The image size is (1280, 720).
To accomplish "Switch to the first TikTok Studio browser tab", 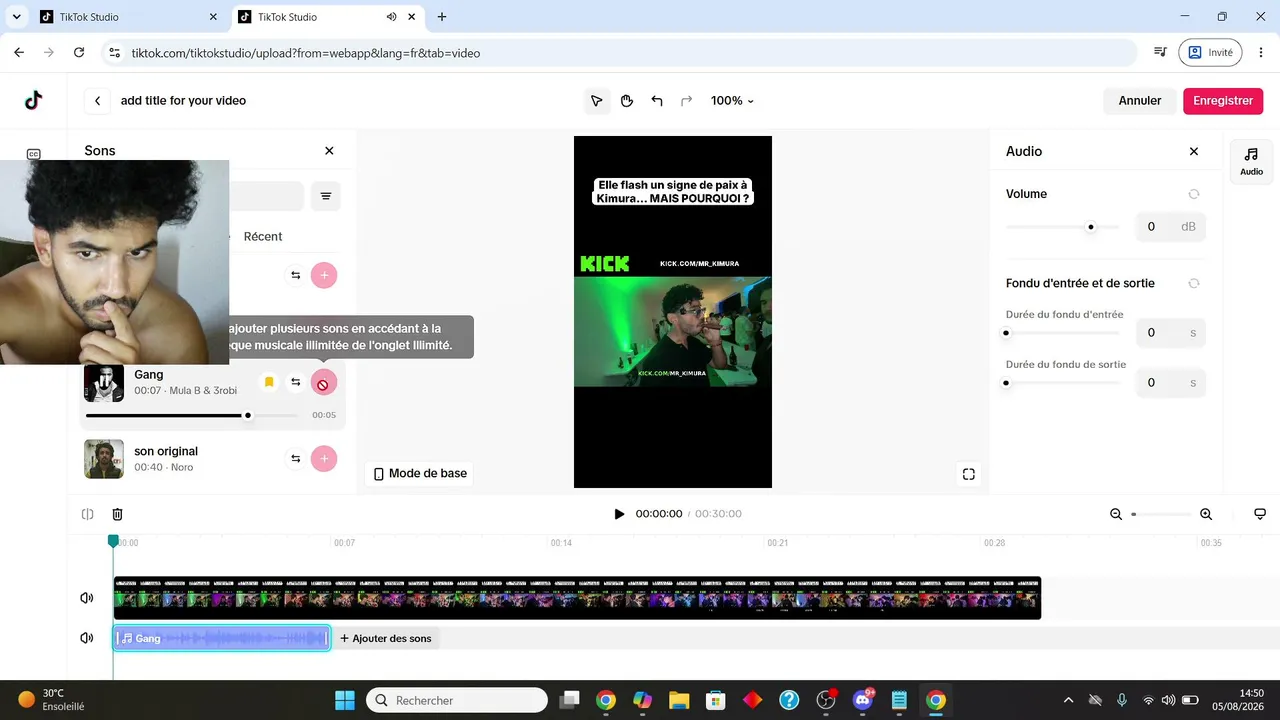I will (128, 17).
